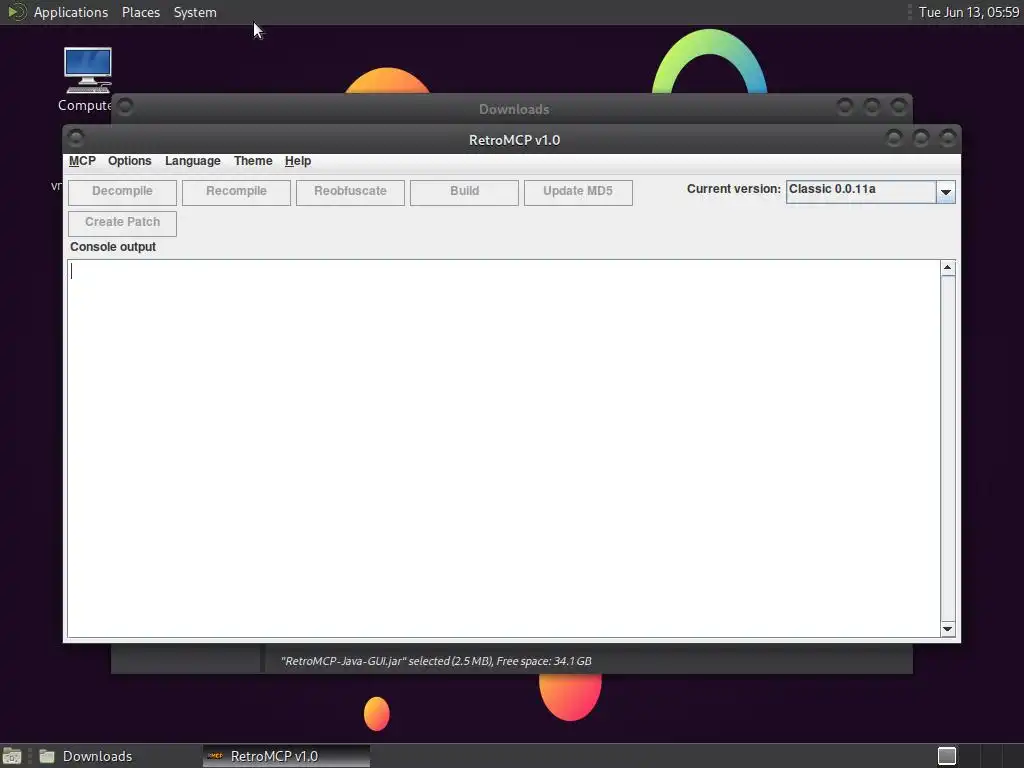Screen dimensions: 1024x768
Task: Open the Applications menu in top panel
Action: coord(71,12)
